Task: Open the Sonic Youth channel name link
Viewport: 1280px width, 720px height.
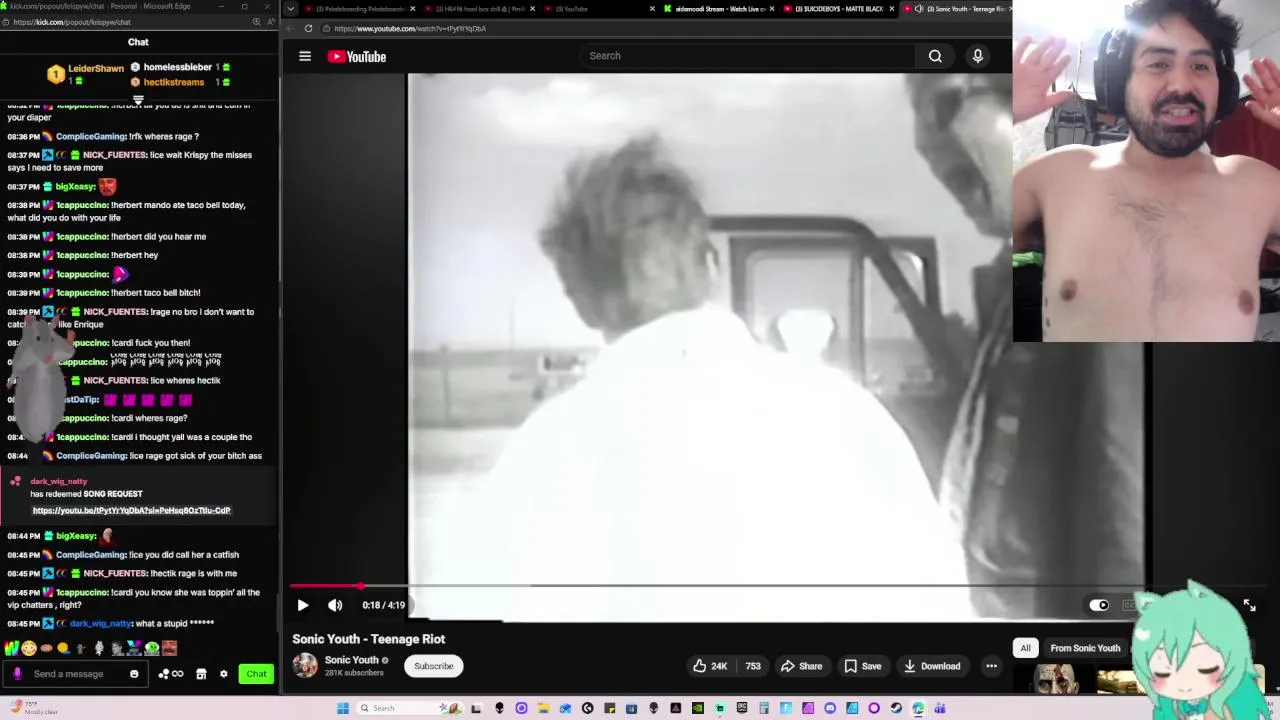Action: click(351, 660)
